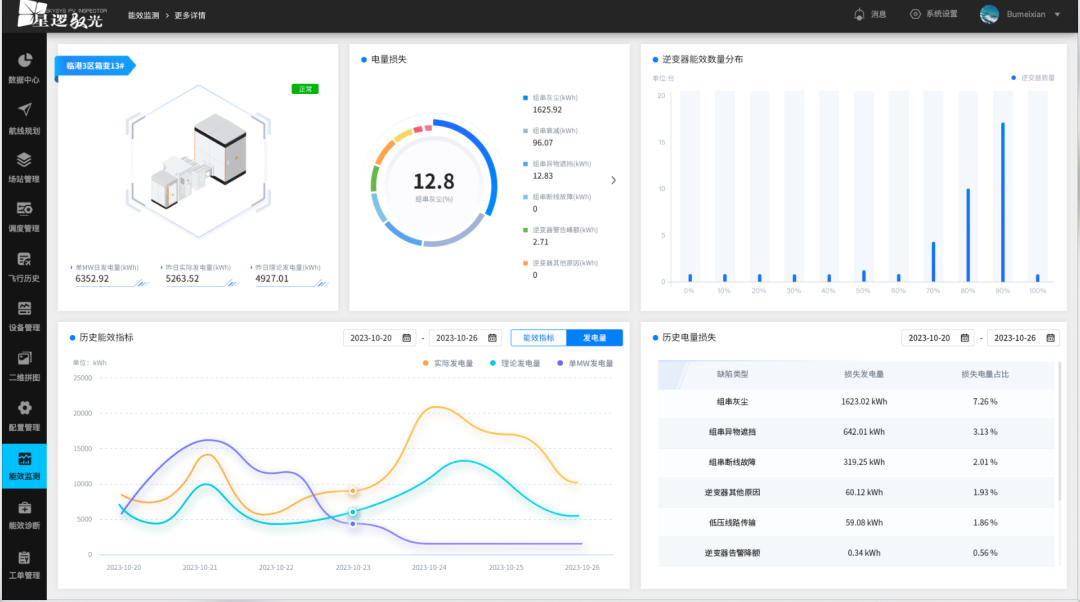Open the Bumeixian user dropdown

(x=1020, y=14)
